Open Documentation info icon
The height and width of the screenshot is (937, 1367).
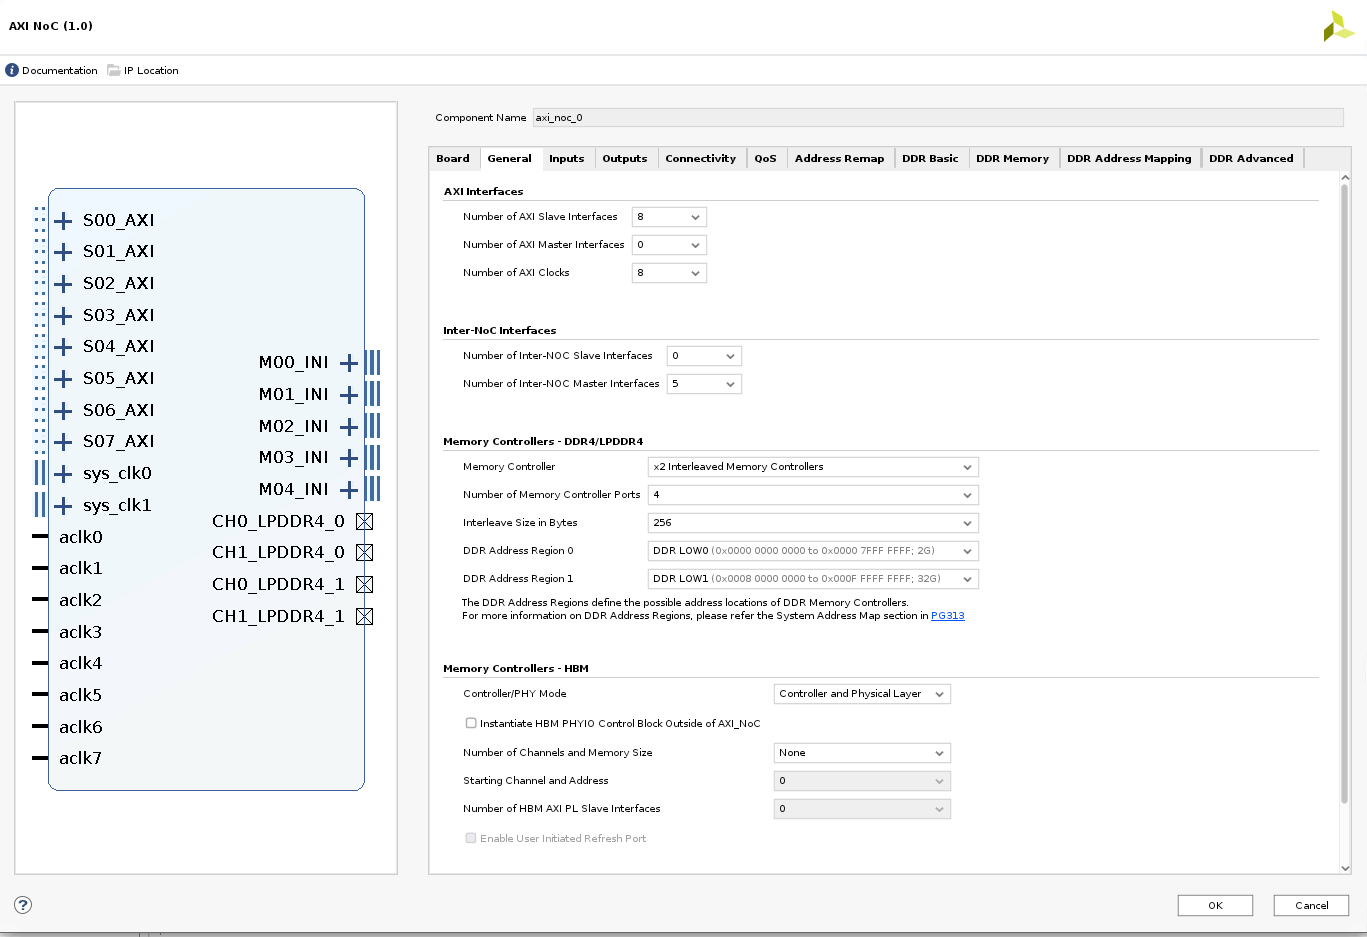pos(12,70)
